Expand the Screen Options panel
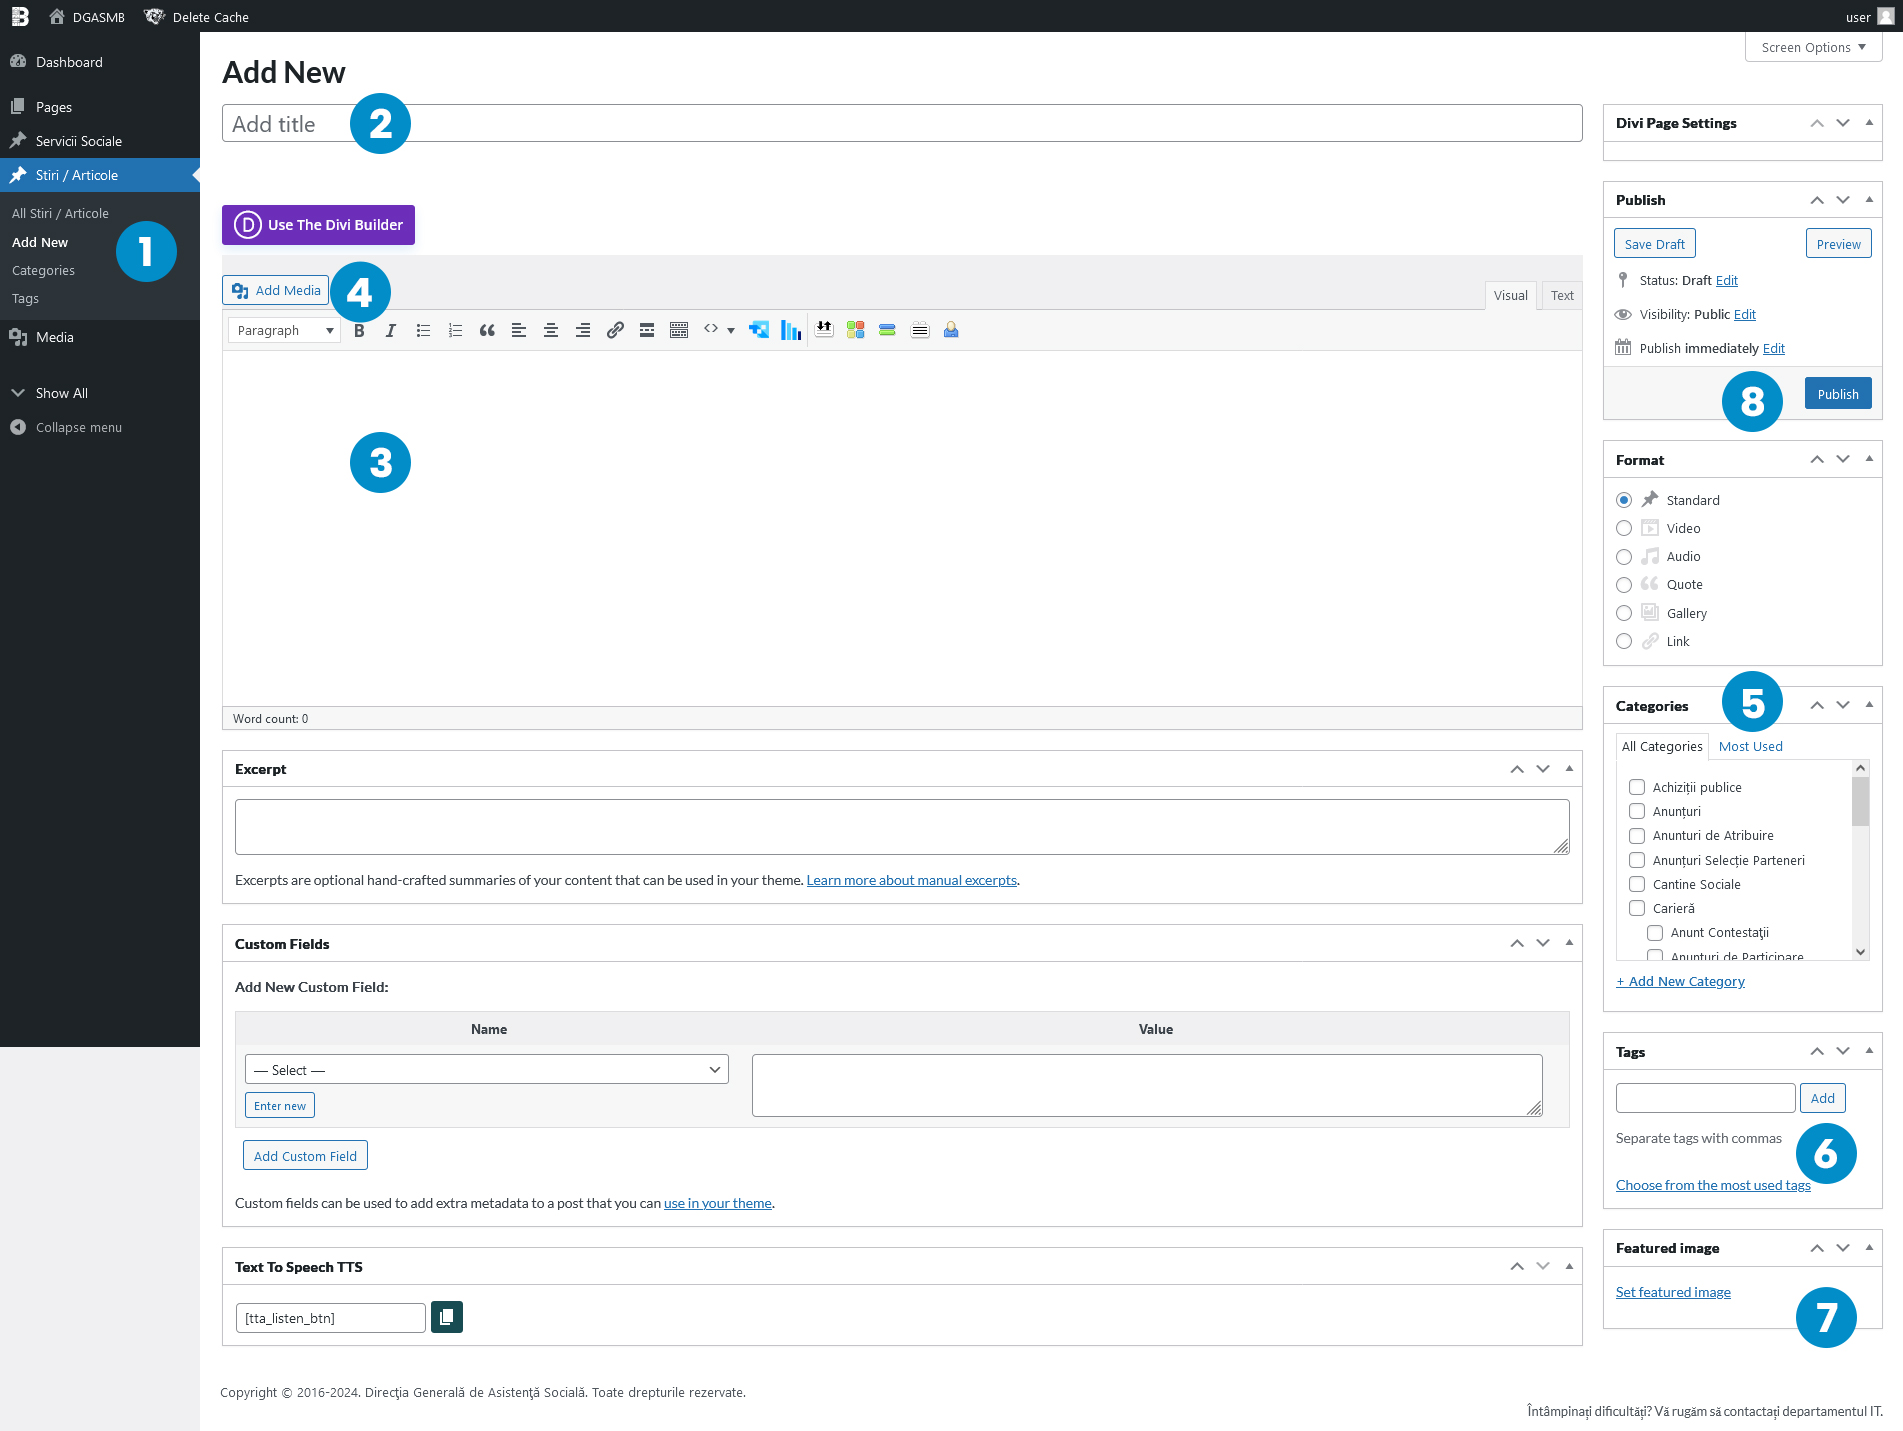Screen dimensions: 1903x1431 [1813, 47]
